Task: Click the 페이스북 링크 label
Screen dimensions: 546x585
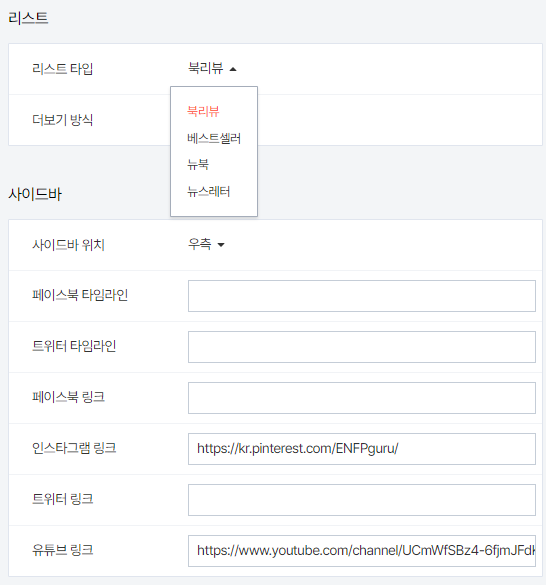Action: pyautogui.click(x=68, y=397)
